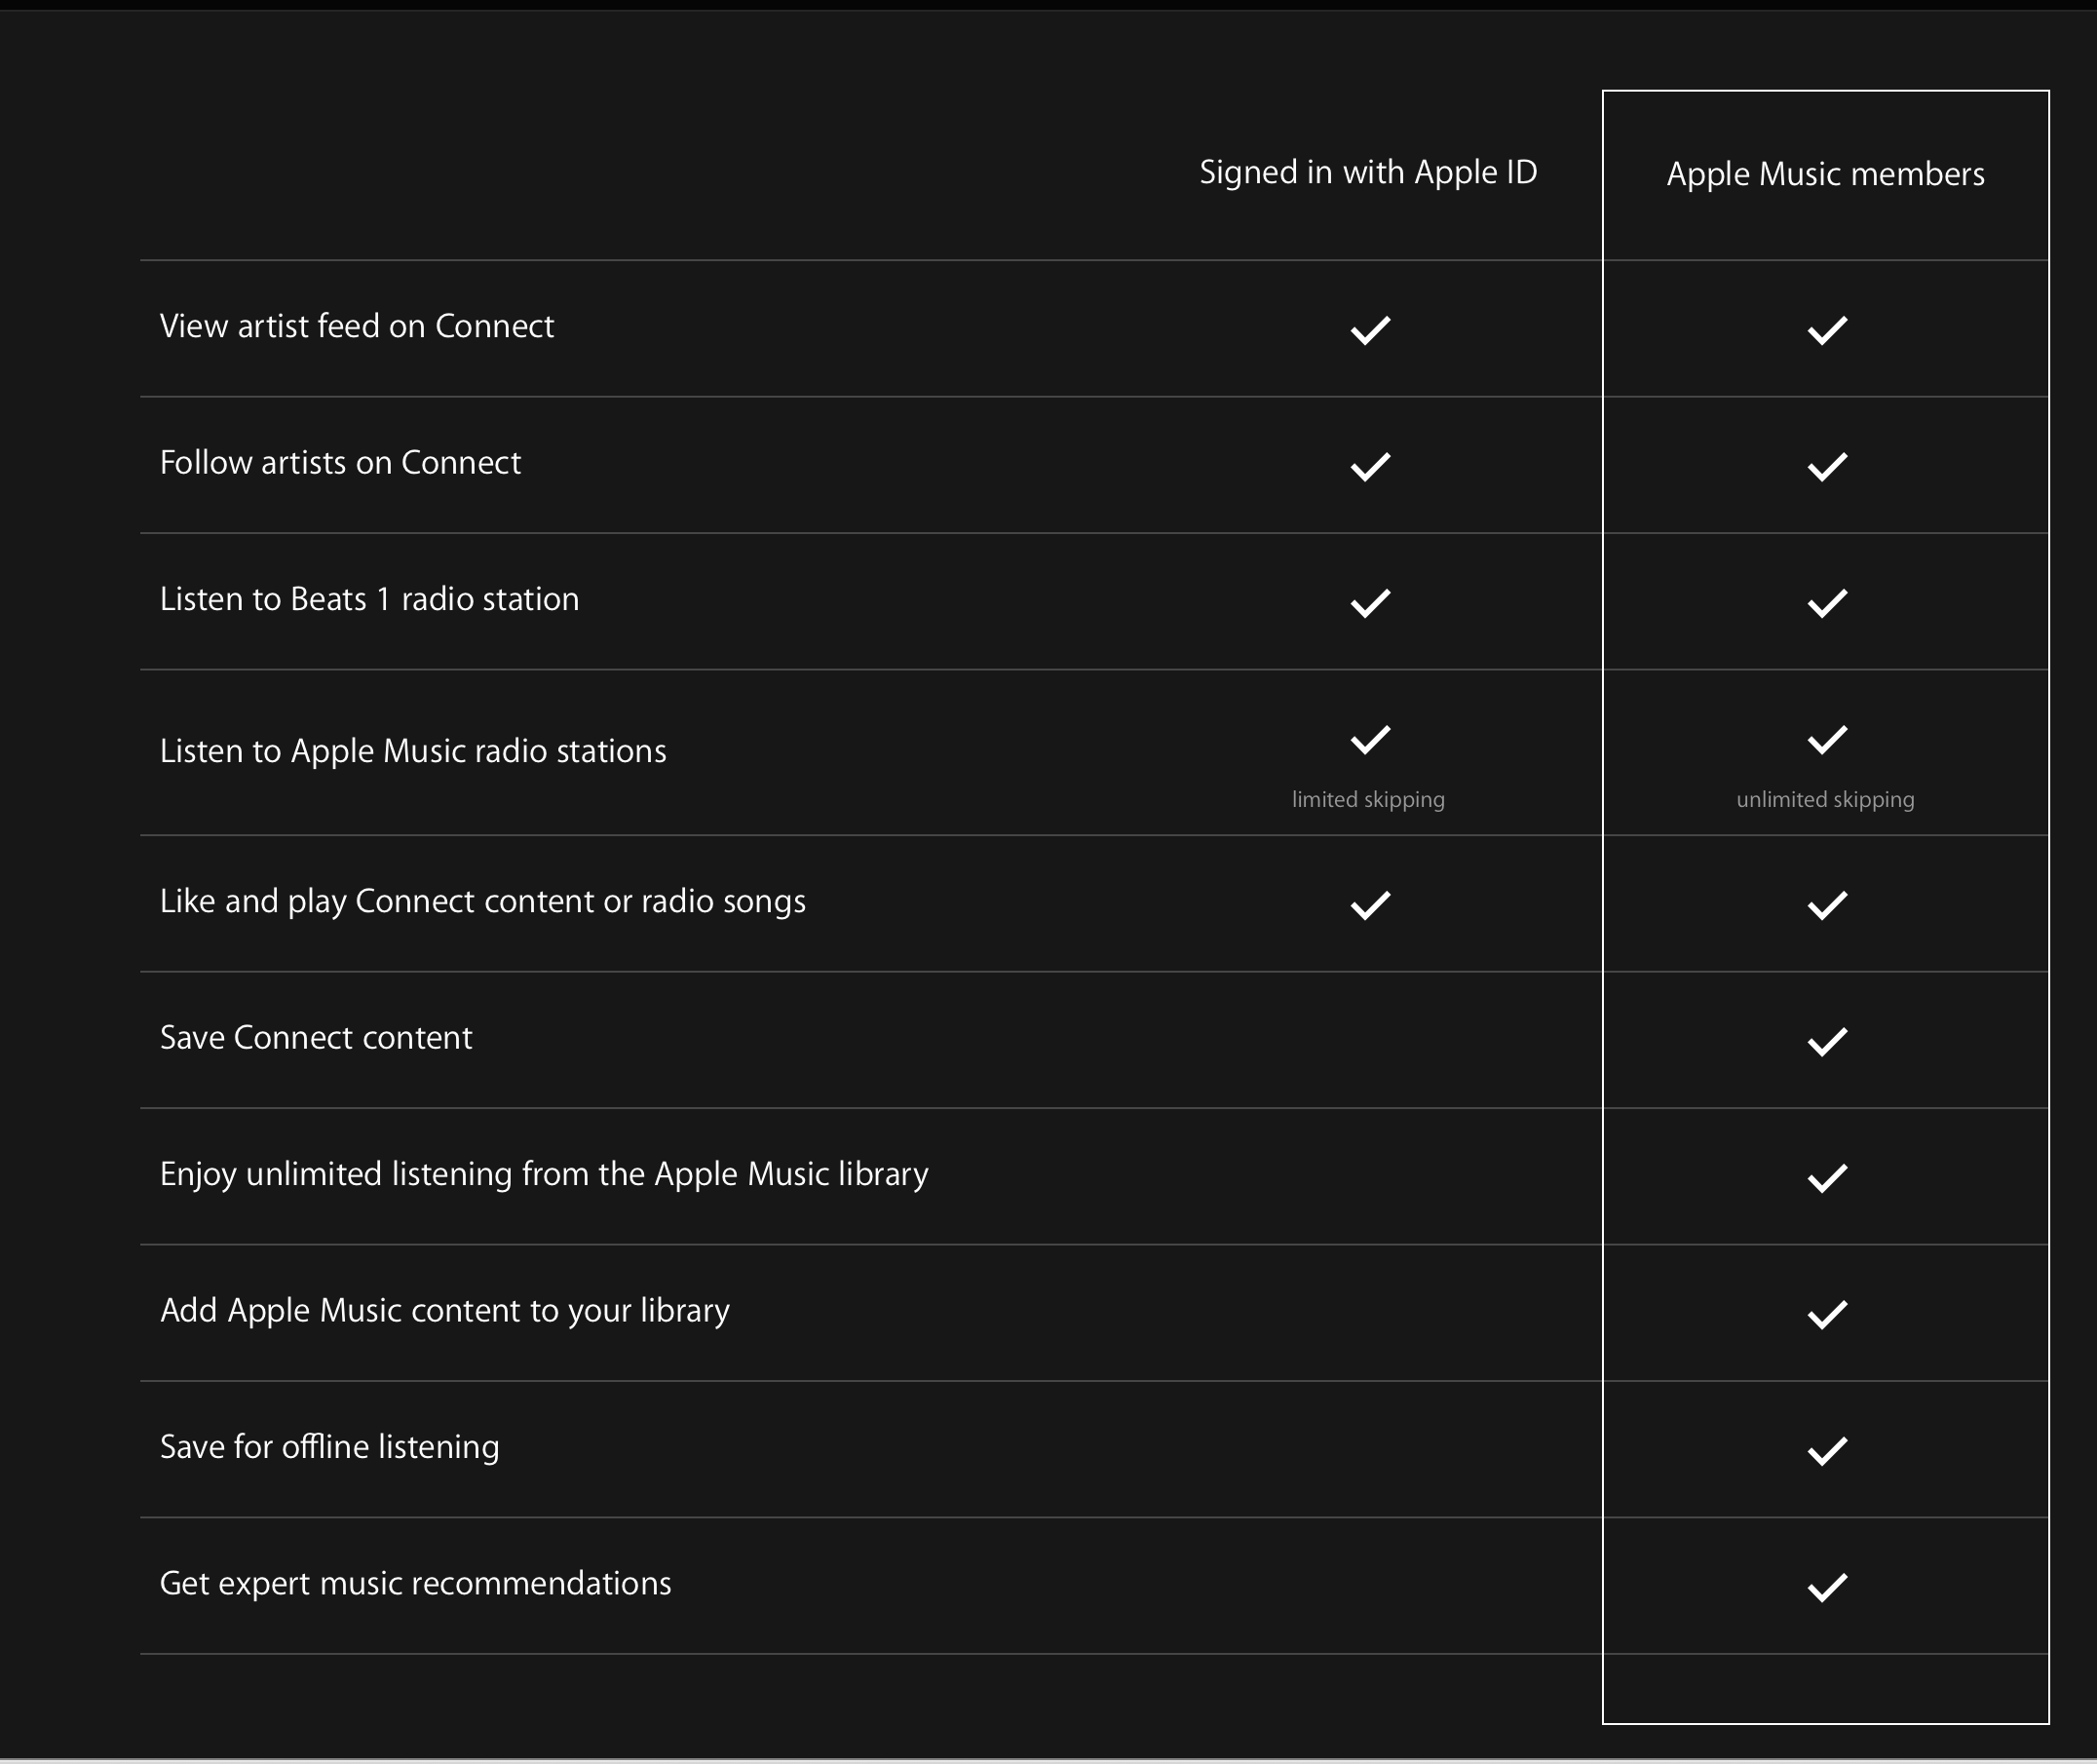This screenshot has width=2097, height=1764.
Task: Click the 'unlimited skipping' note
Action: 1825,800
